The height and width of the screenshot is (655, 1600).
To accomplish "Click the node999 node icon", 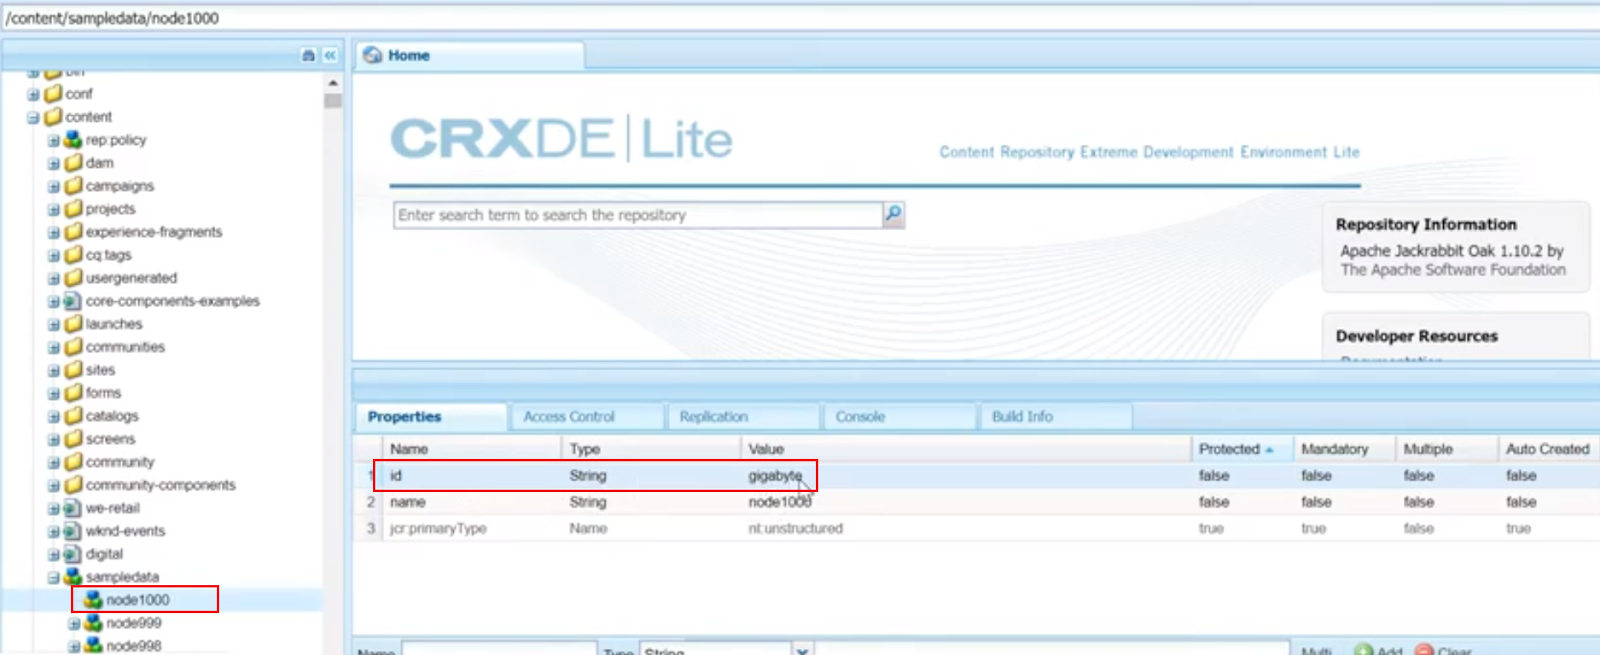I will pos(94,623).
